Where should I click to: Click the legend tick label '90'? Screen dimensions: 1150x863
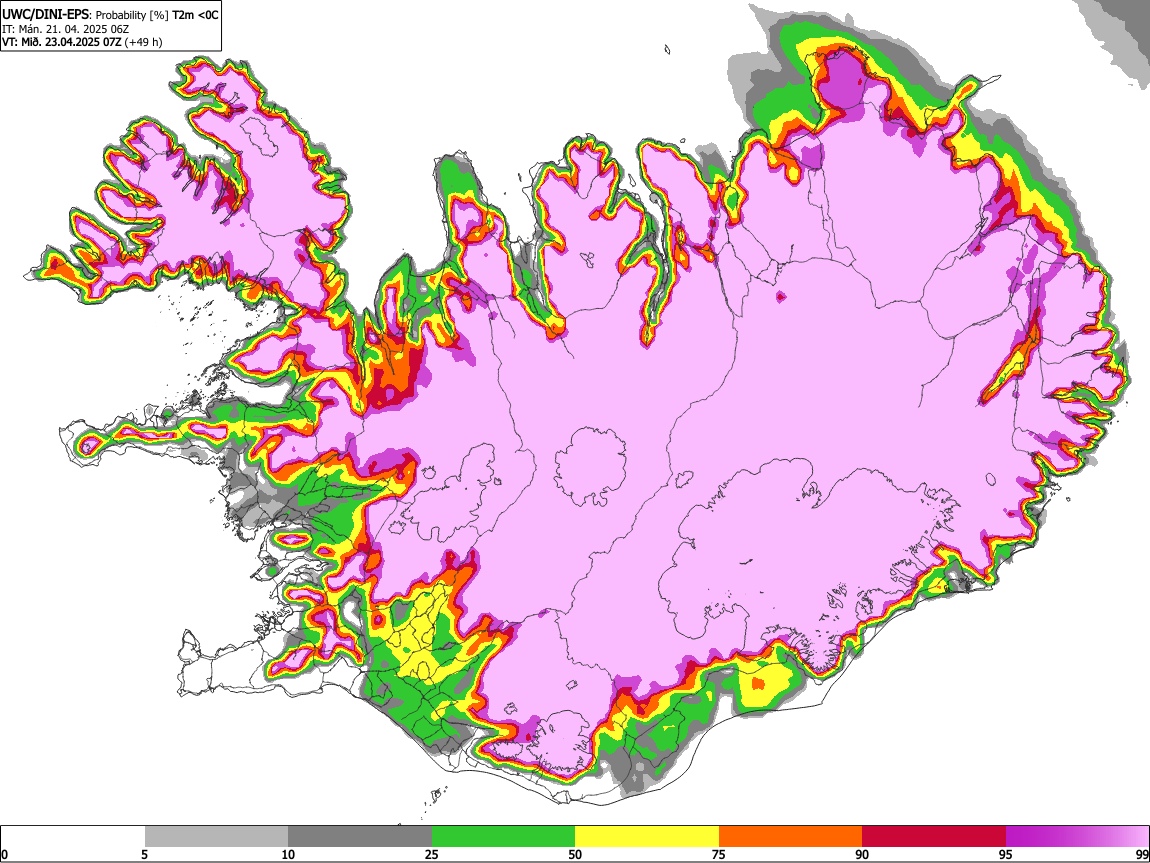862,855
